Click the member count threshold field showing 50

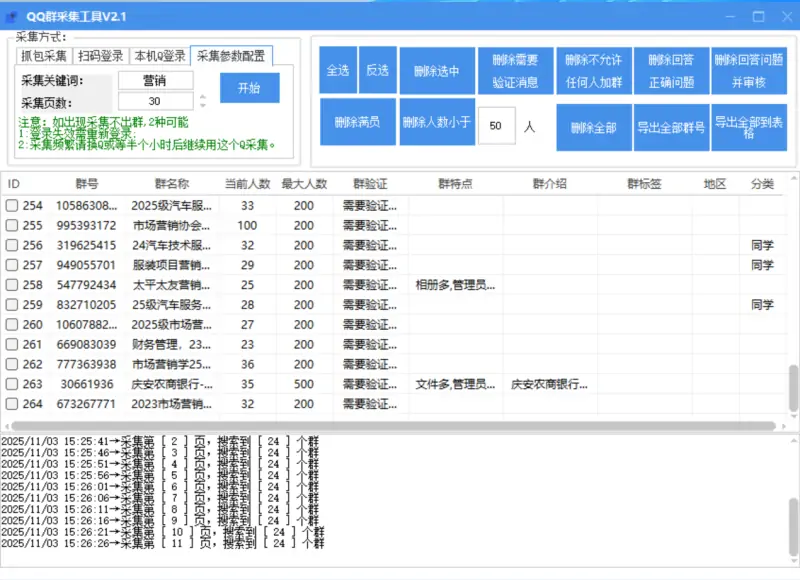(x=497, y=126)
